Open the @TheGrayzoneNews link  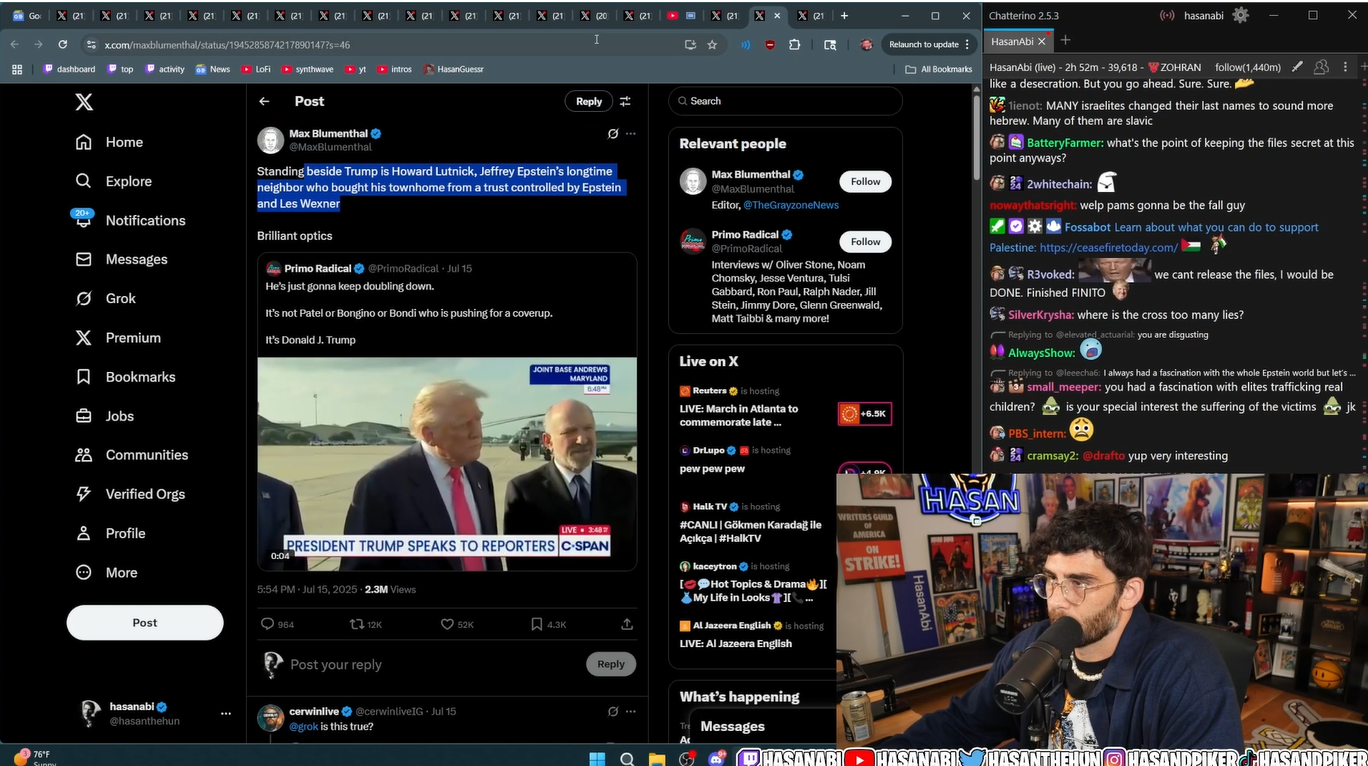tap(791, 205)
